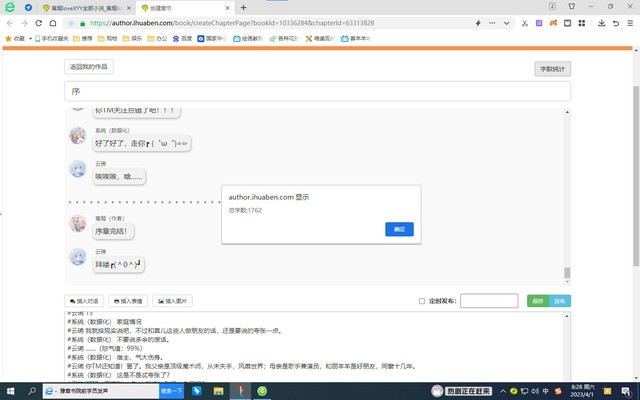Open a new browser tab
This screenshot has height=400, width=640.
point(243,7)
